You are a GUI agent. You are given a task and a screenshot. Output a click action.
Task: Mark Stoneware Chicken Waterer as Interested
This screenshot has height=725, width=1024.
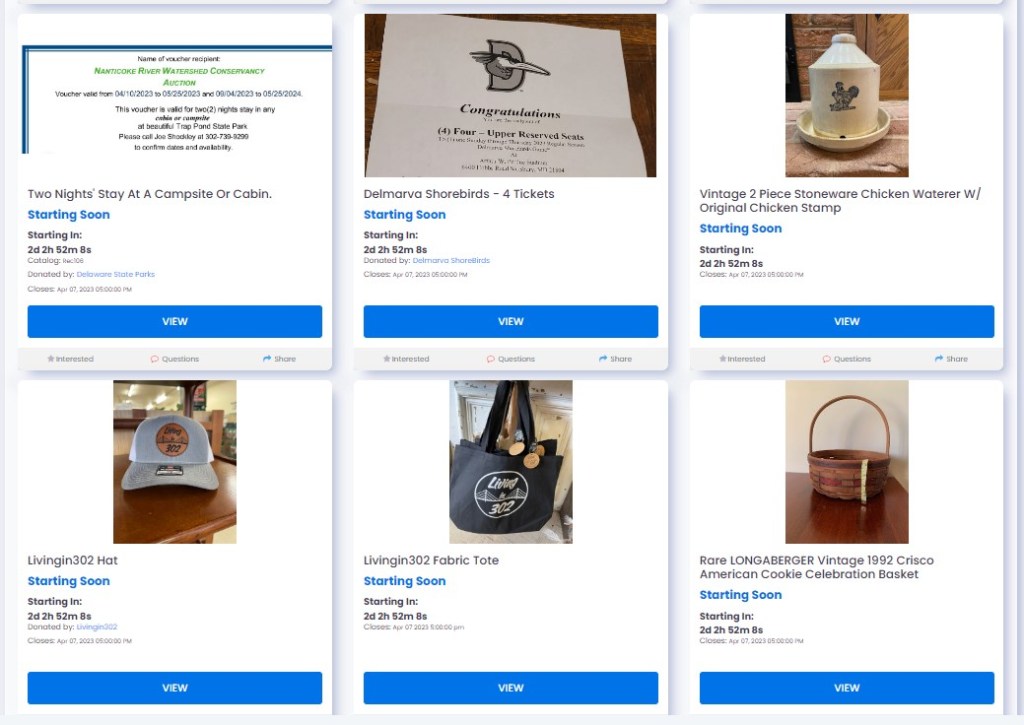point(742,359)
